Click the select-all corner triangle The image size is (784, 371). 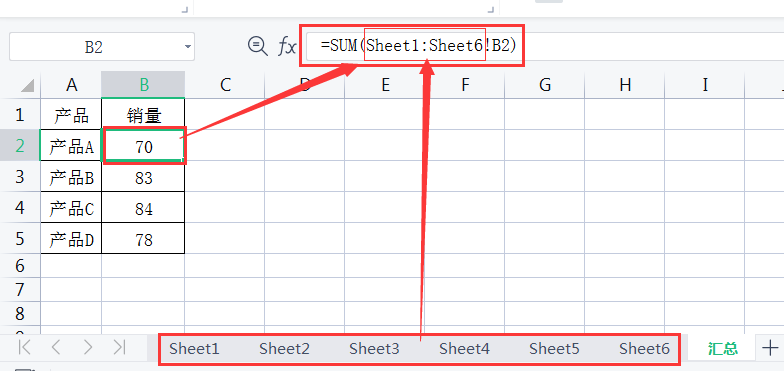(x=27, y=86)
